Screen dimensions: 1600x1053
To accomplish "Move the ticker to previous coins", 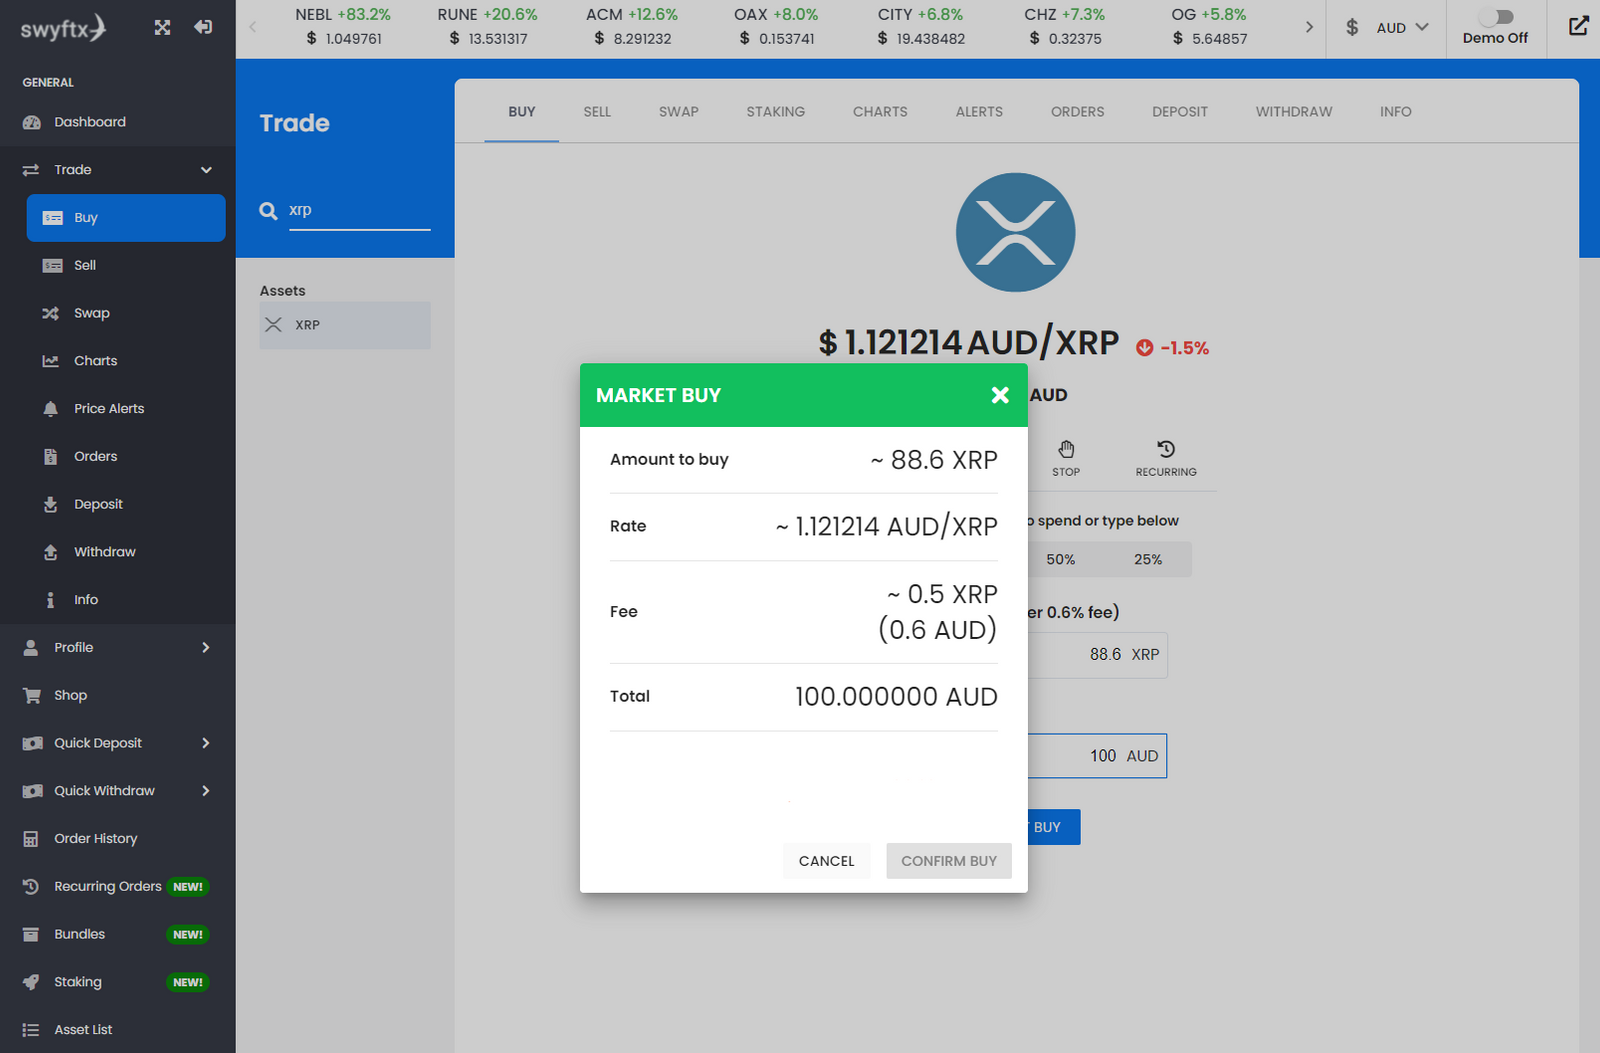I will [x=252, y=27].
